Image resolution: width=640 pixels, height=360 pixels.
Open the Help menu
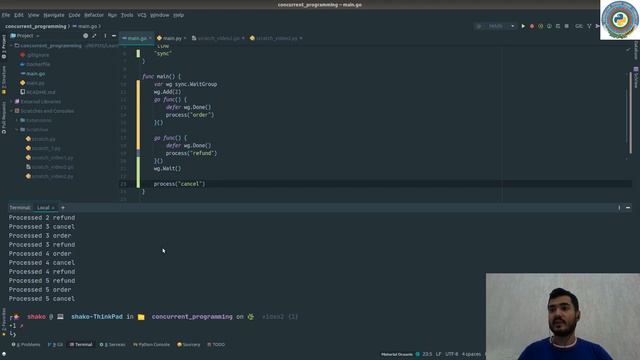[x=178, y=15]
